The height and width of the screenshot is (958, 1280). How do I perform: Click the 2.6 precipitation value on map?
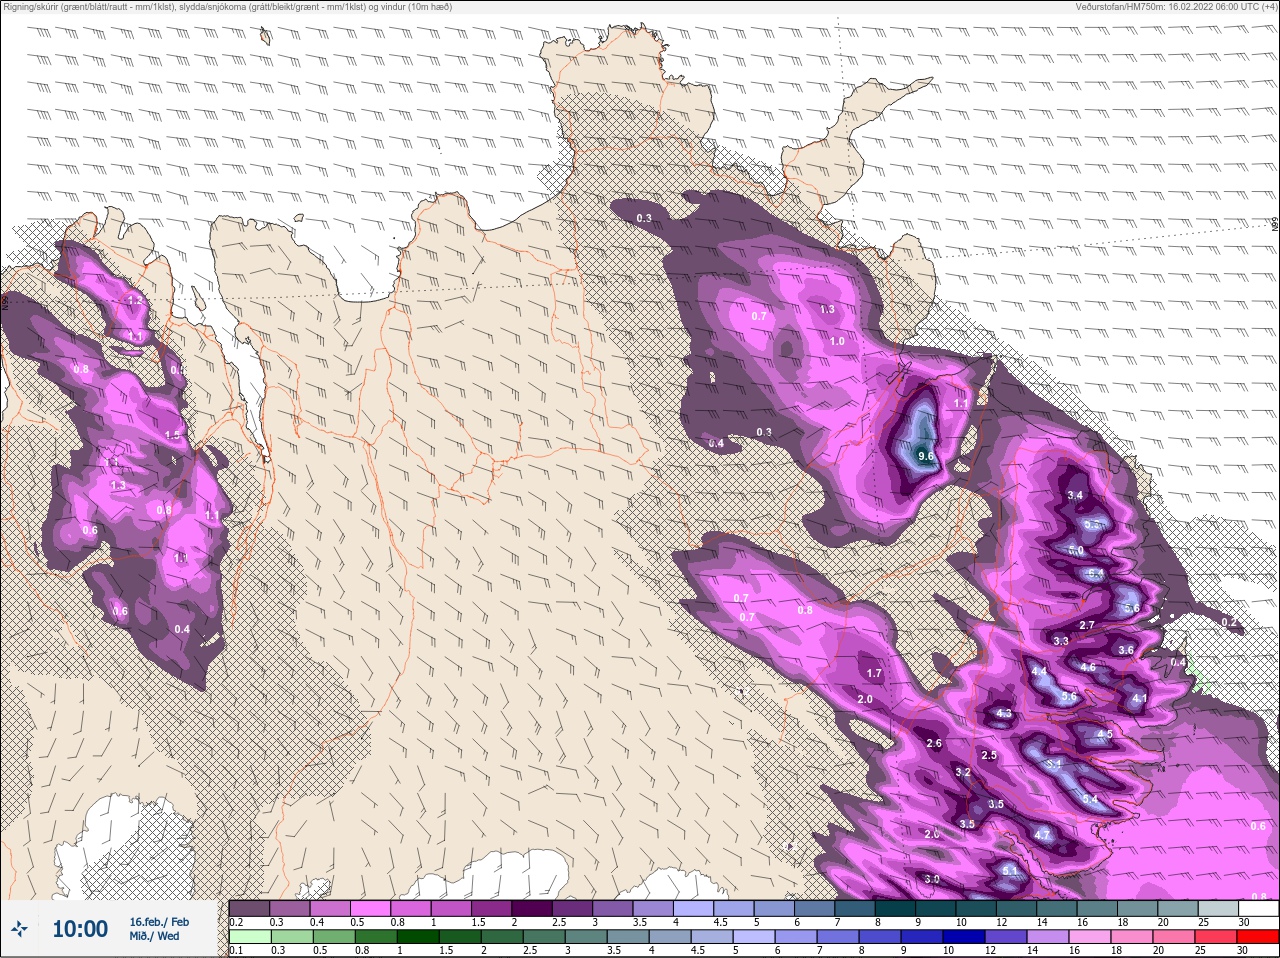934,743
